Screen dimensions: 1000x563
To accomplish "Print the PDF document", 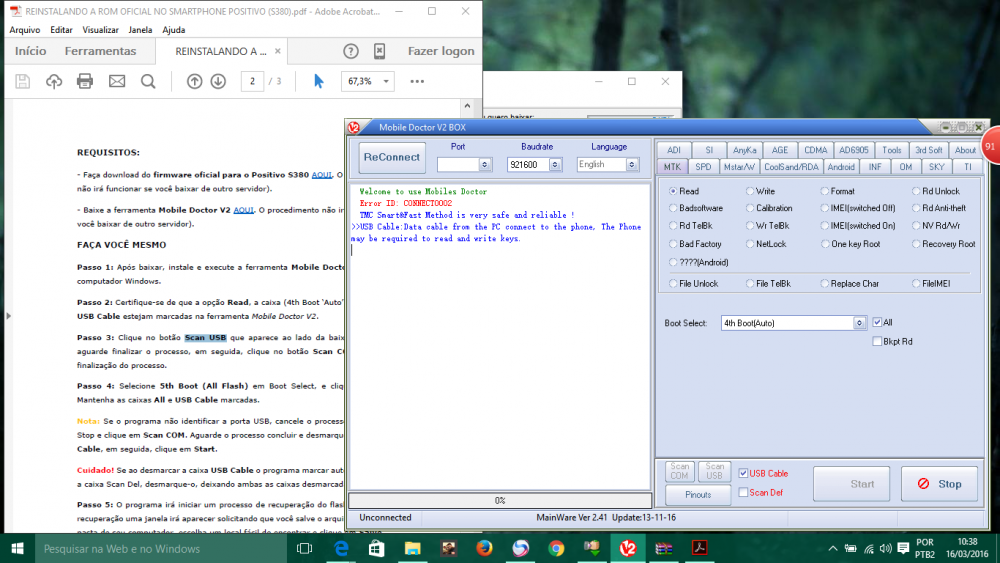I will click(x=85, y=81).
